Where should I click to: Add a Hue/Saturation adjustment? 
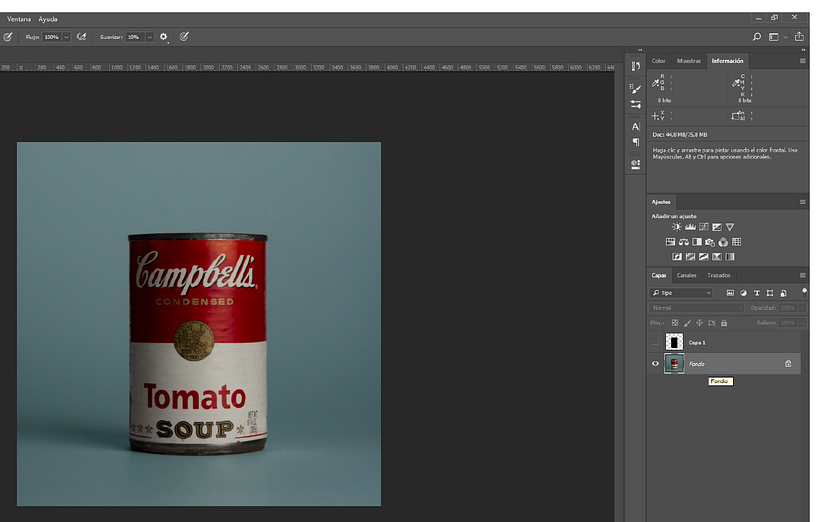(x=670, y=242)
